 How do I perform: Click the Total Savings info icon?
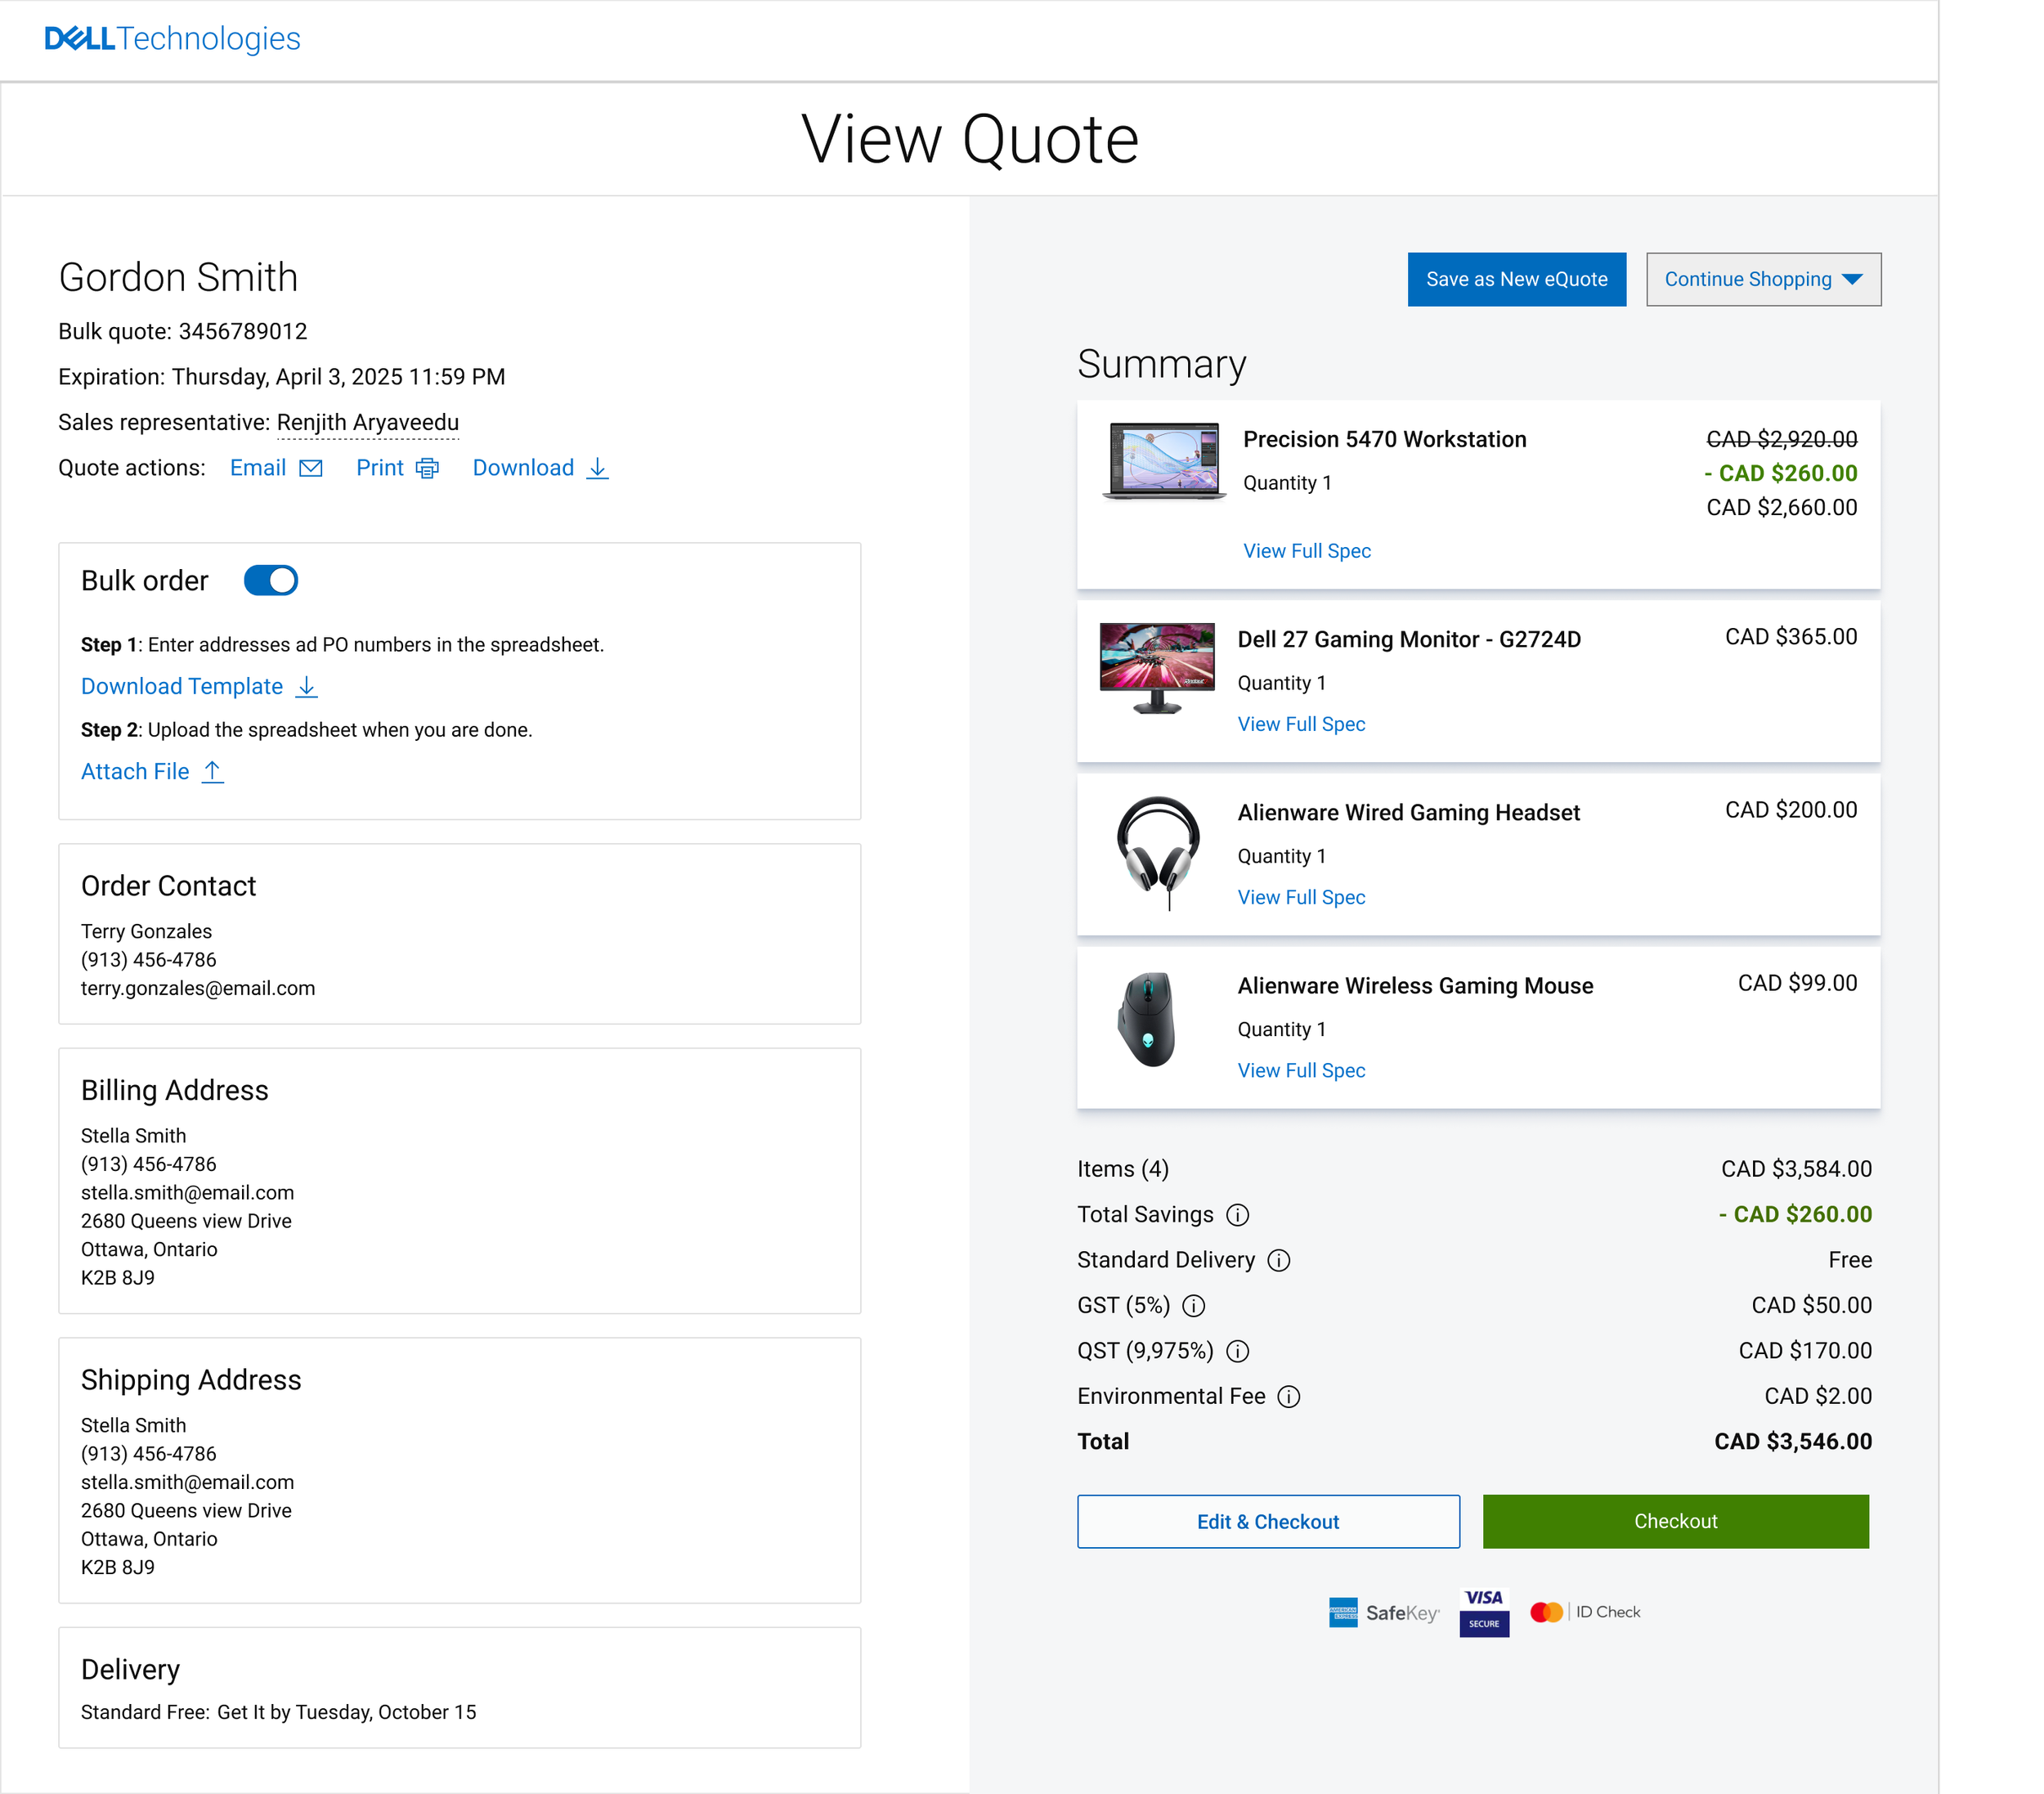click(1237, 1214)
